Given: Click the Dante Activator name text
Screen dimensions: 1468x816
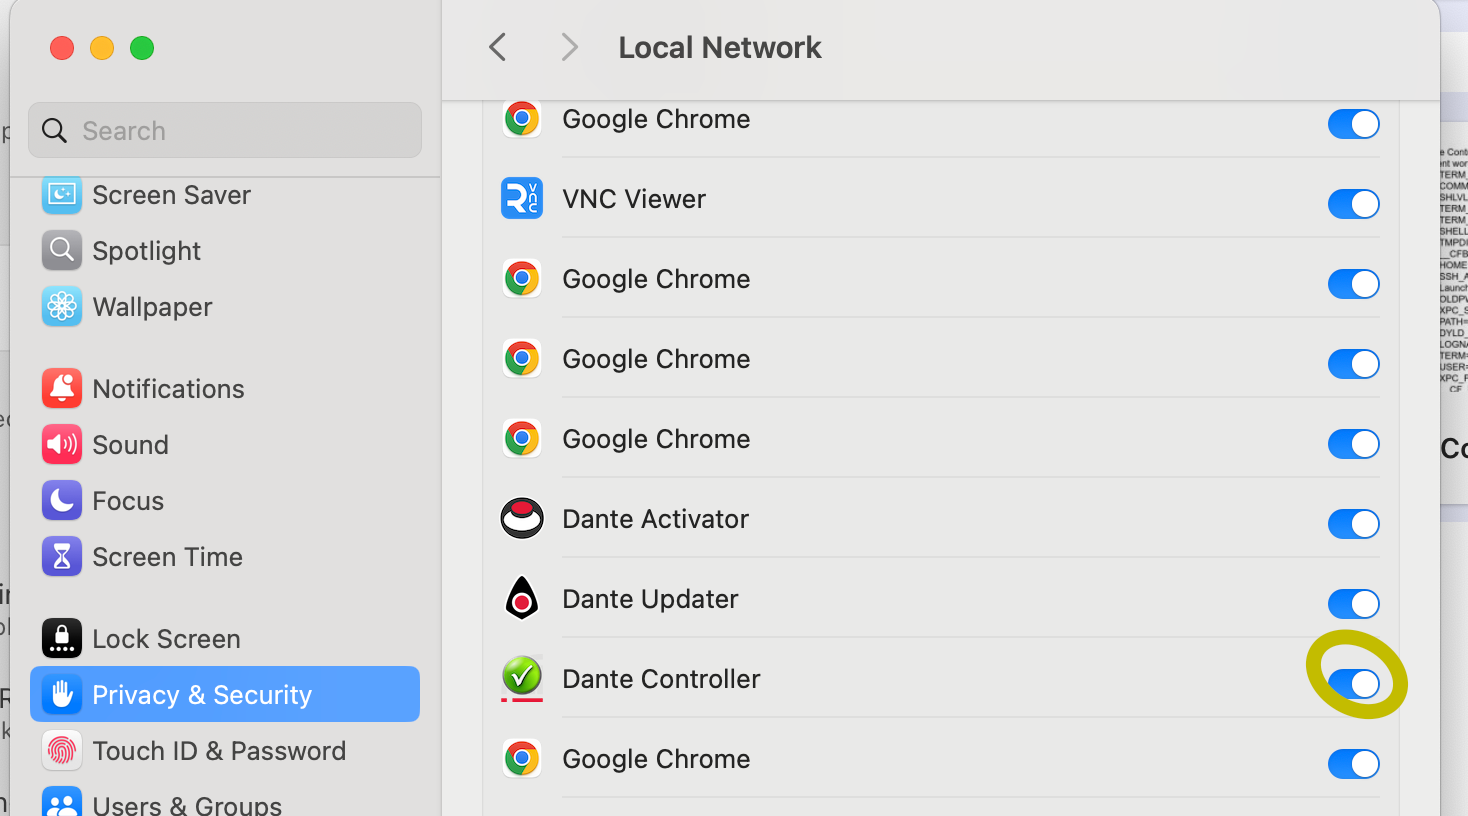Looking at the screenshot, I should click(655, 519).
